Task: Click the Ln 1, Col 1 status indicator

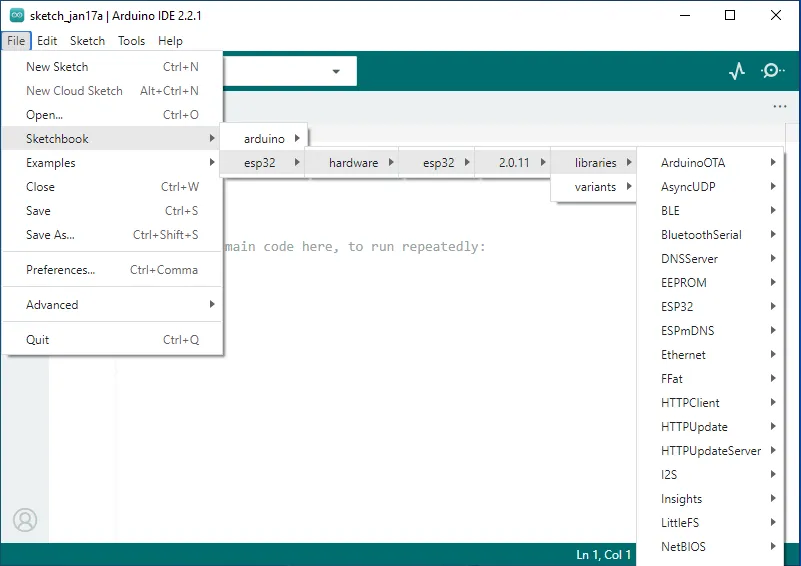Action: [604, 555]
